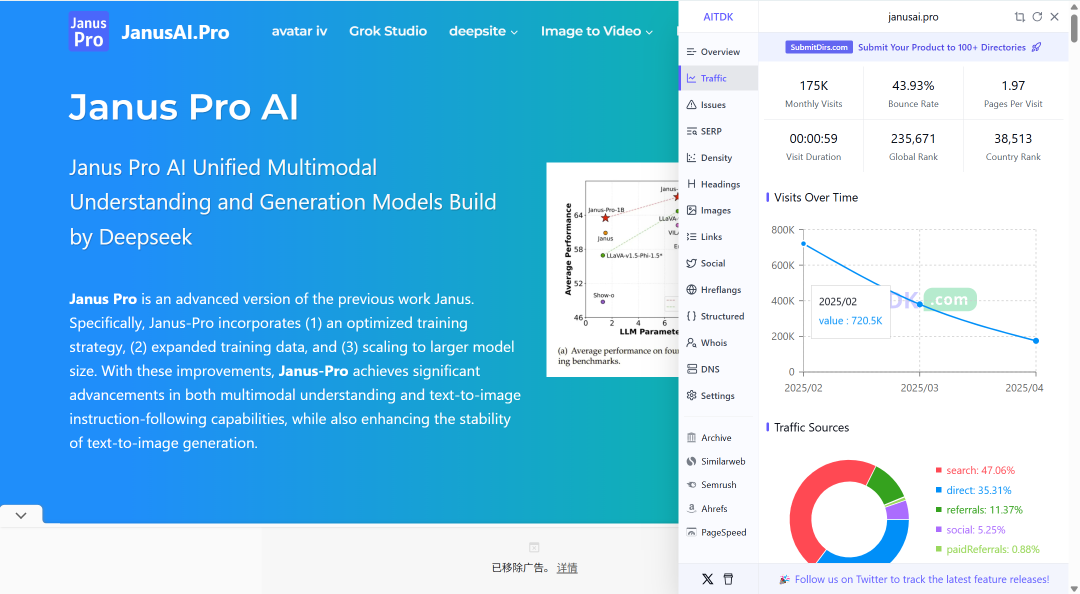Image resolution: width=1080 pixels, height=594 pixels.
Task: Click the AITDK brand title
Action: pyautogui.click(x=718, y=17)
